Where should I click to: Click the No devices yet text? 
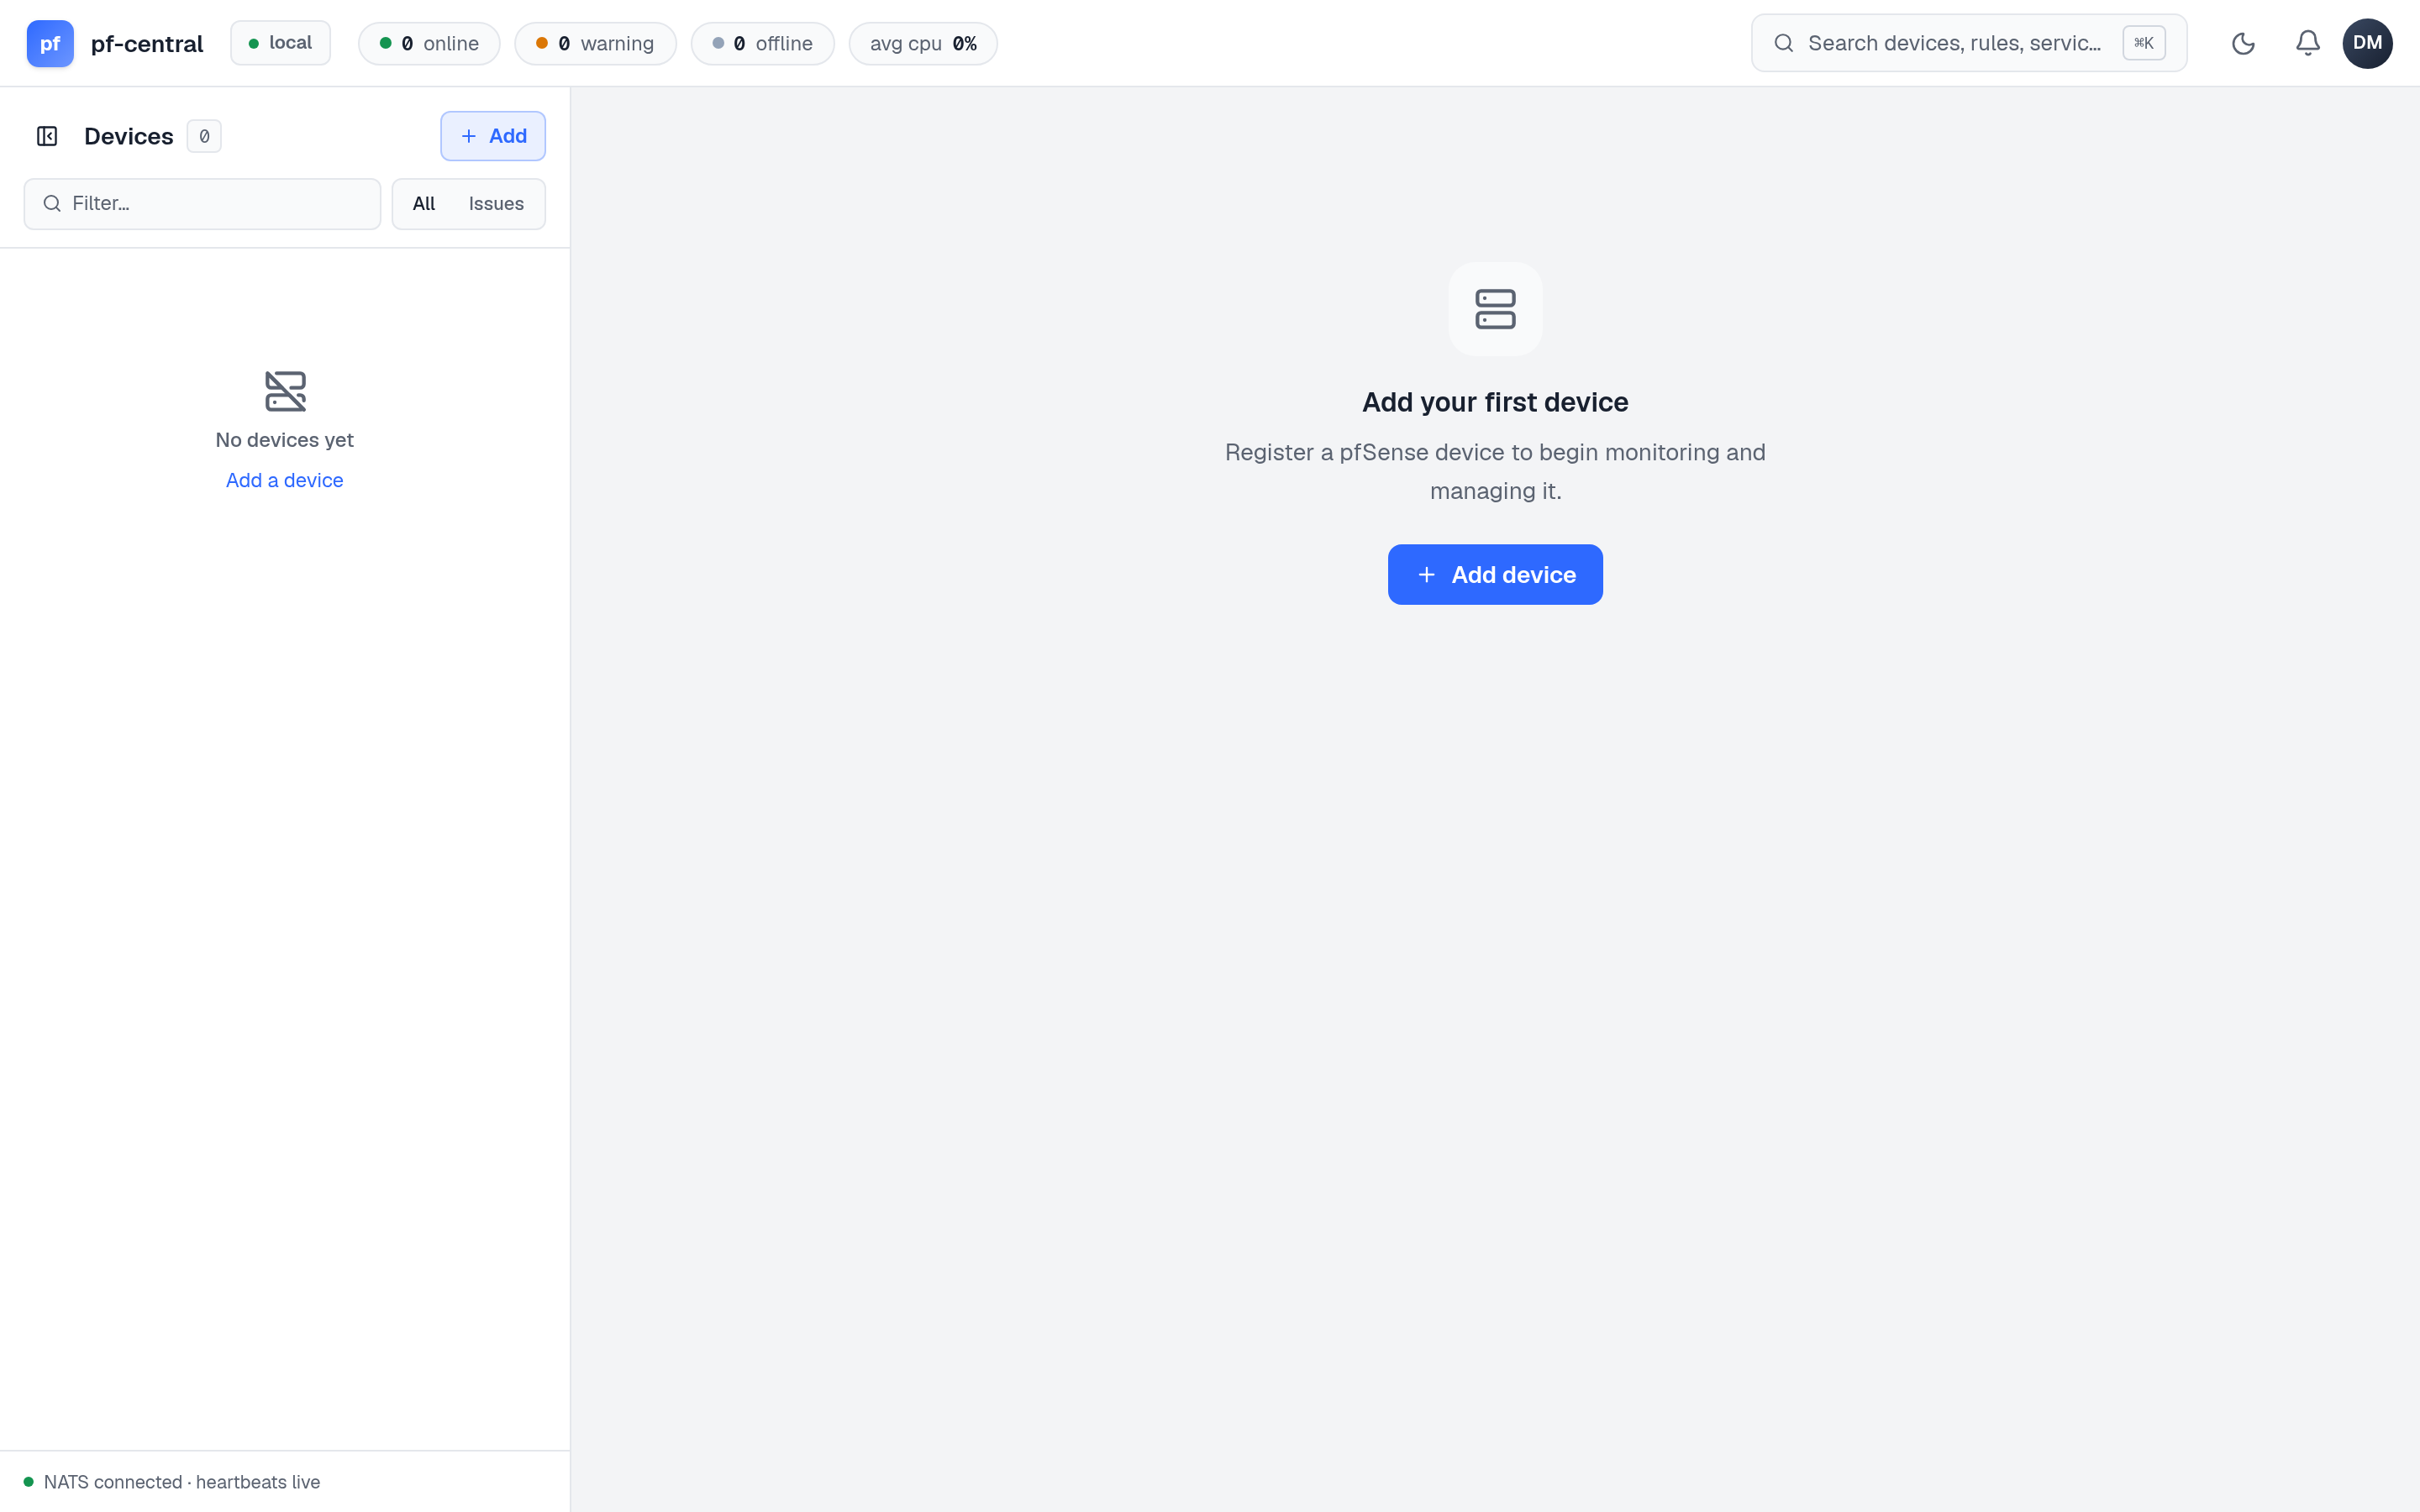285,440
